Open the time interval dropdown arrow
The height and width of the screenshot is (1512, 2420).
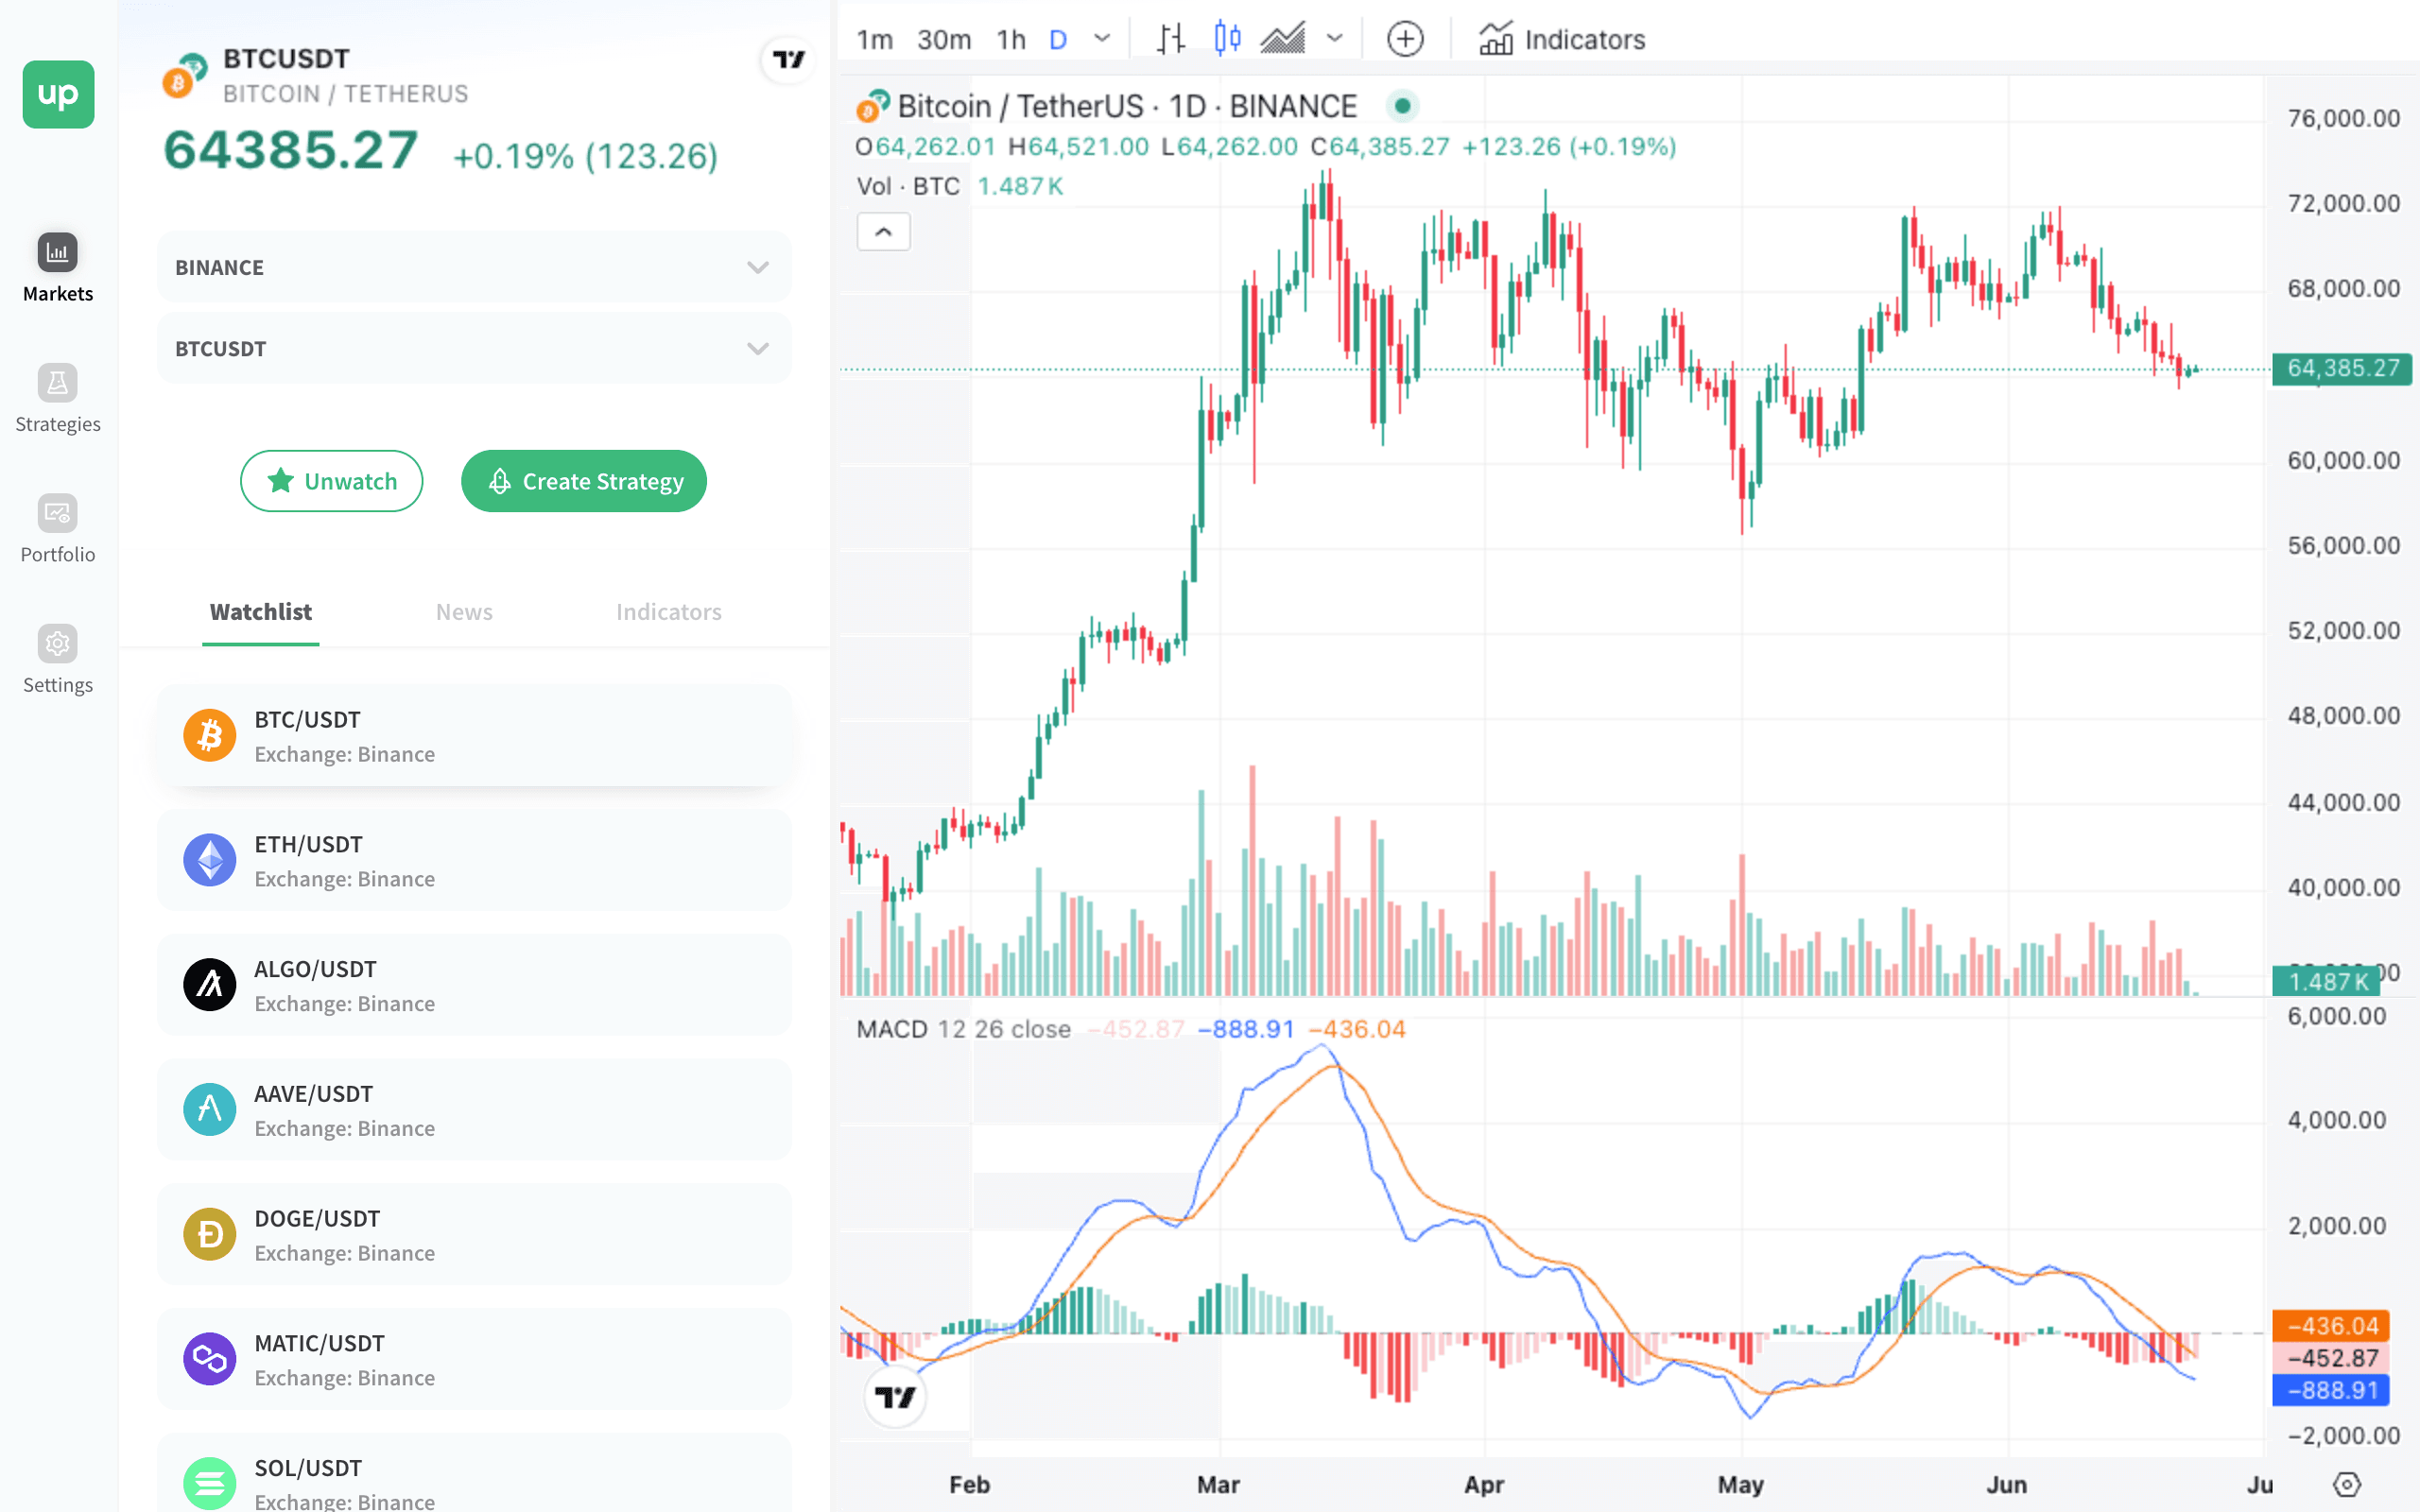point(1102,40)
